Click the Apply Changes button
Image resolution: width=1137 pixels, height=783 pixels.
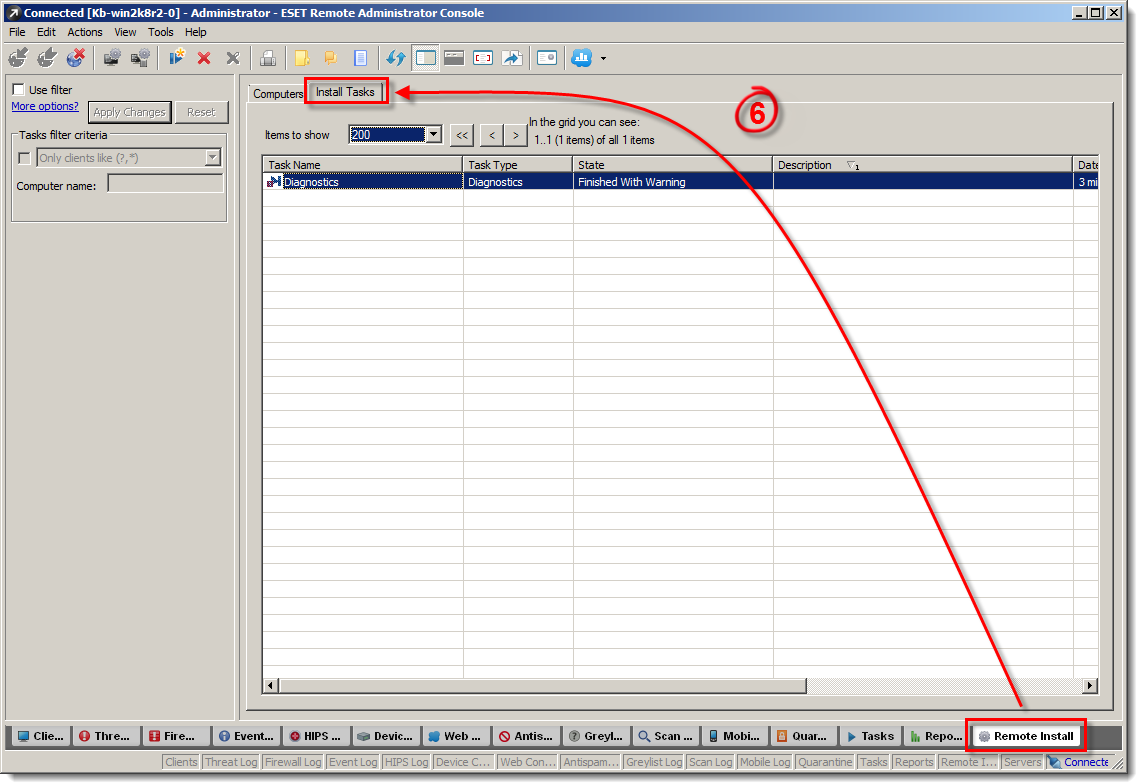pos(130,112)
